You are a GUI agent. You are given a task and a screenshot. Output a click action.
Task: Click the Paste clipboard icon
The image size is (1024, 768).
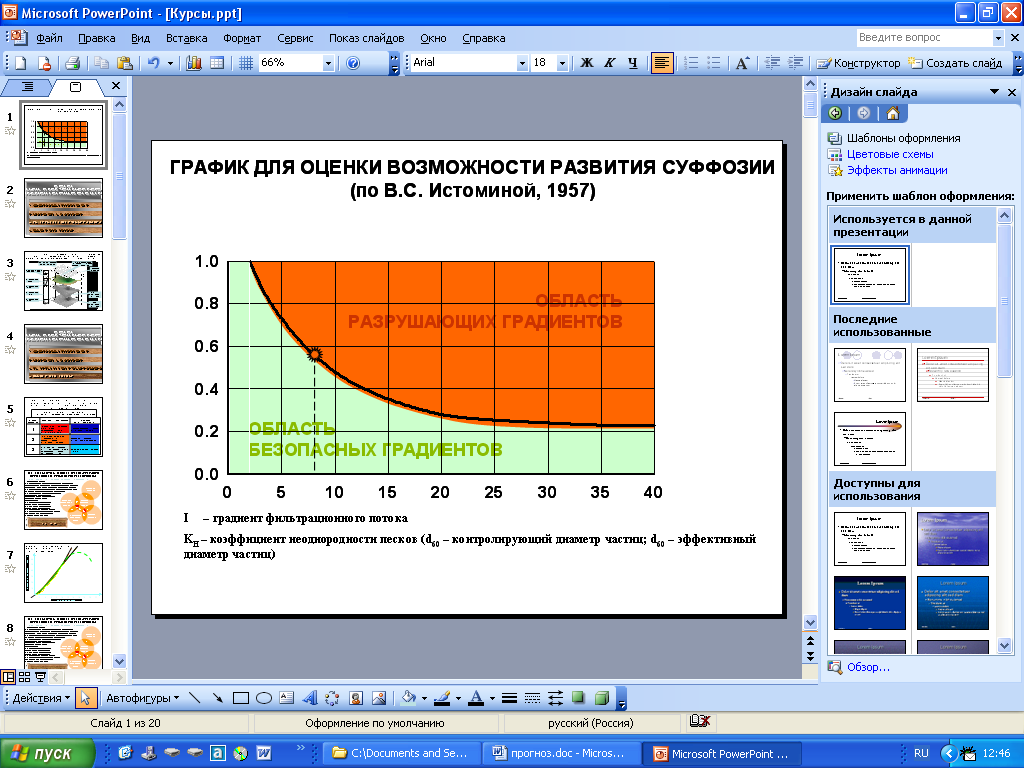[x=124, y=63]
